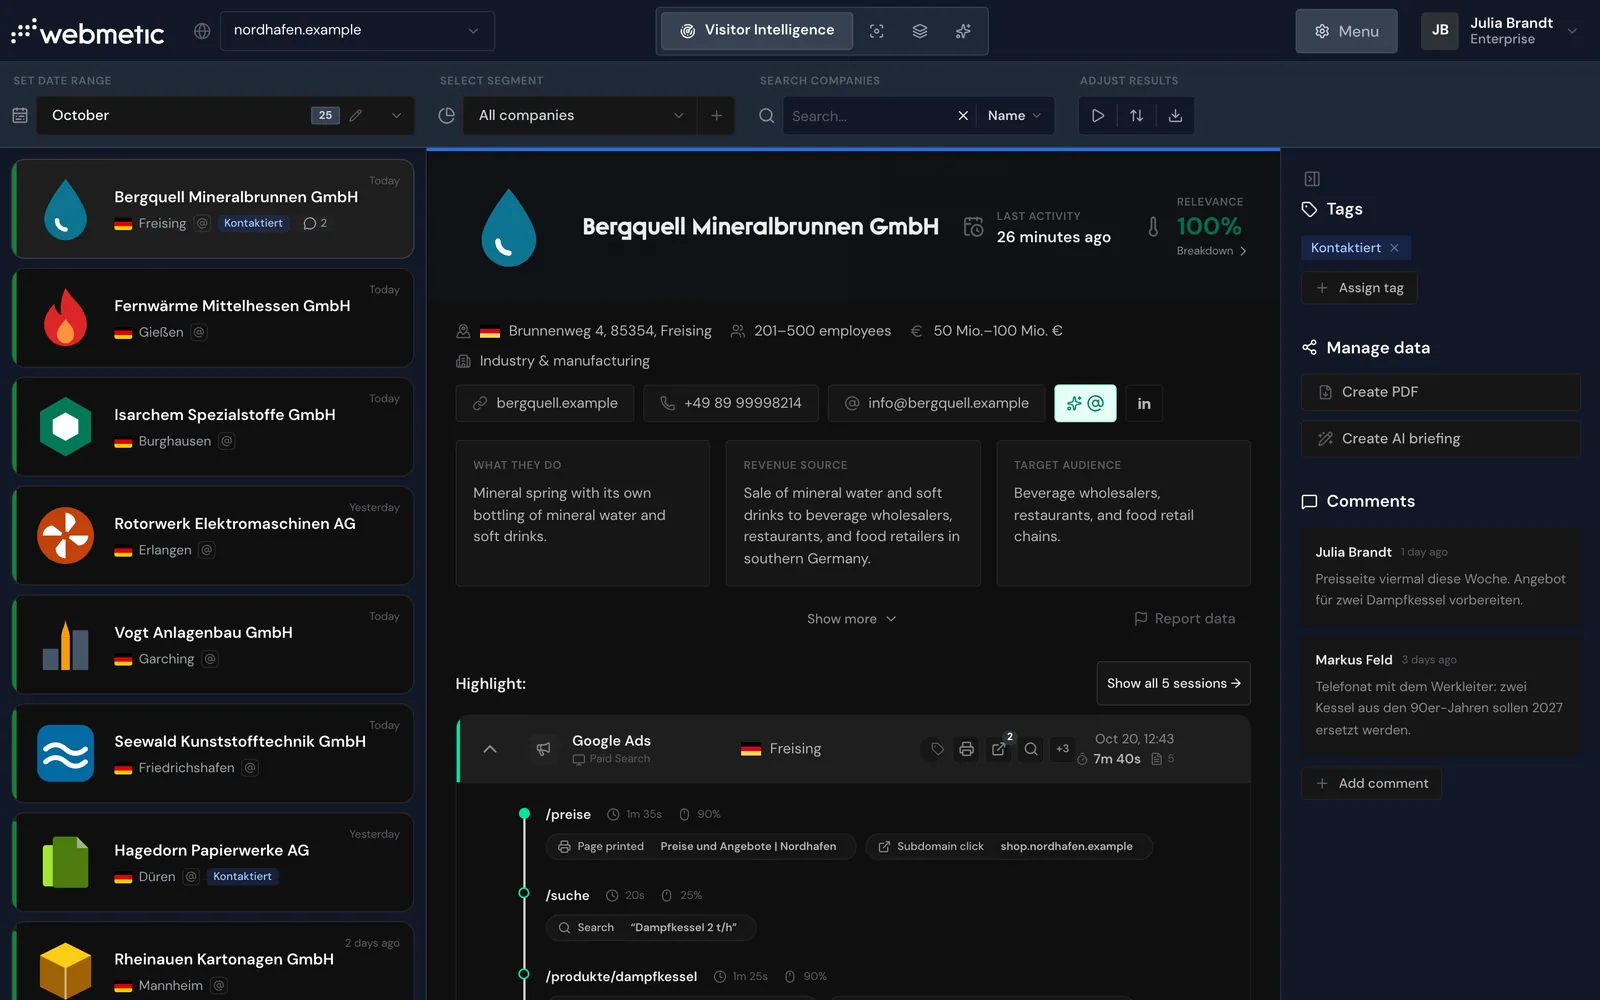
Task: Collapse the Google Ads session
Action: [490, 748]
